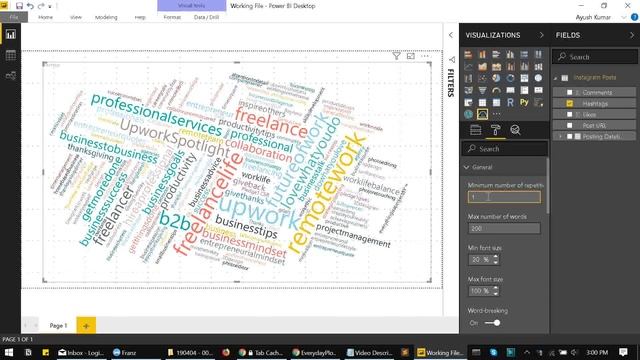Select the slicer visual
This screenshot has width=640, height=360.
(x=468, y=102)
